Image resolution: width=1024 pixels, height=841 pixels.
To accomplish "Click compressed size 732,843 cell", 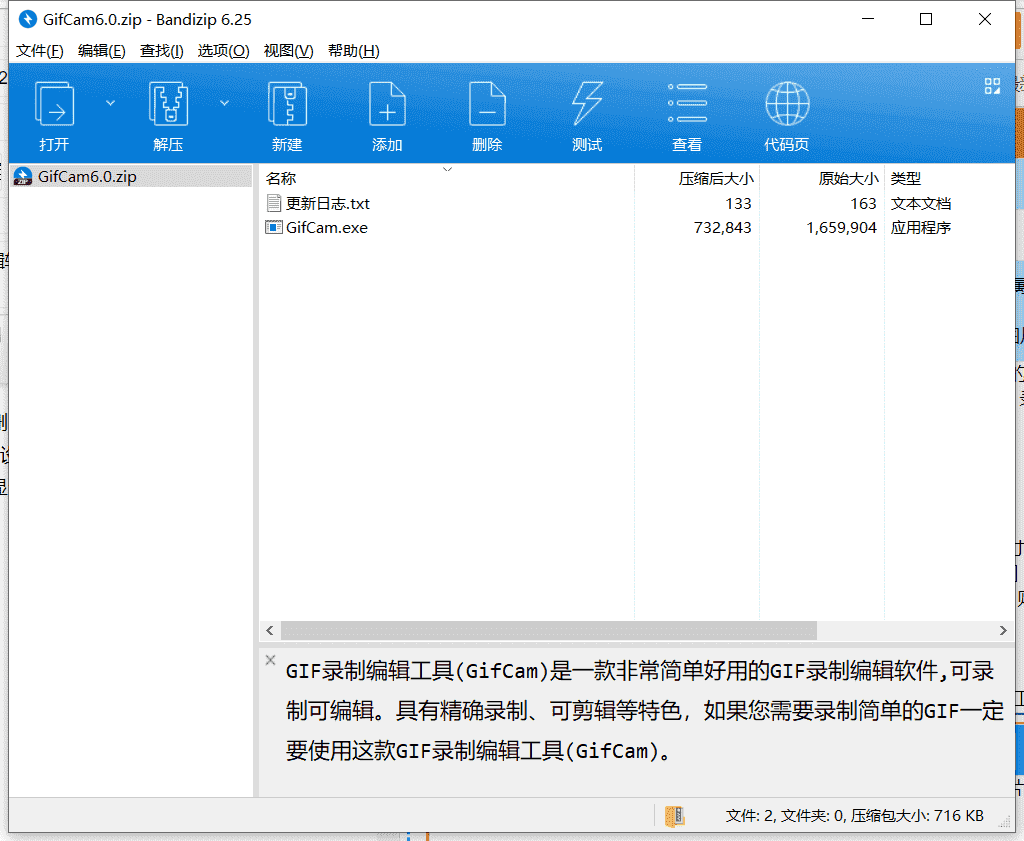I will (x=722, y=228).
